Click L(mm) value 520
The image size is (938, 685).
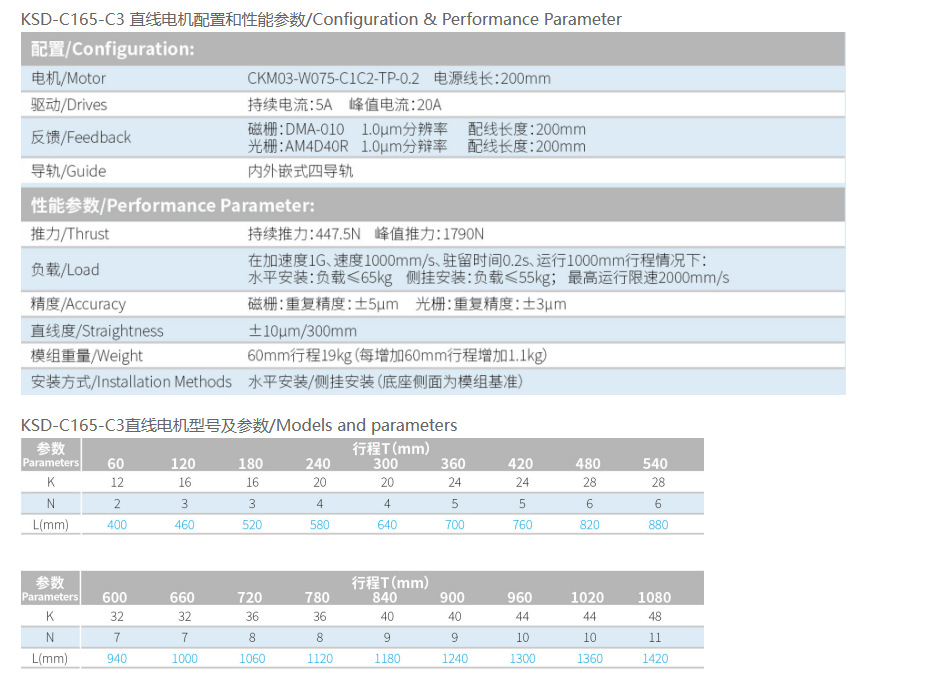(252, 525)
